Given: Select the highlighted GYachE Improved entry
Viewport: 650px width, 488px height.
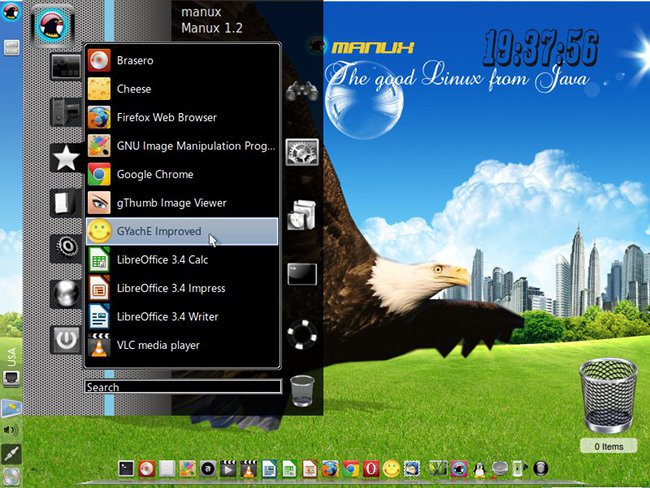Looking at the screenshot, I should pyautogui.click(x=182, y=231).
